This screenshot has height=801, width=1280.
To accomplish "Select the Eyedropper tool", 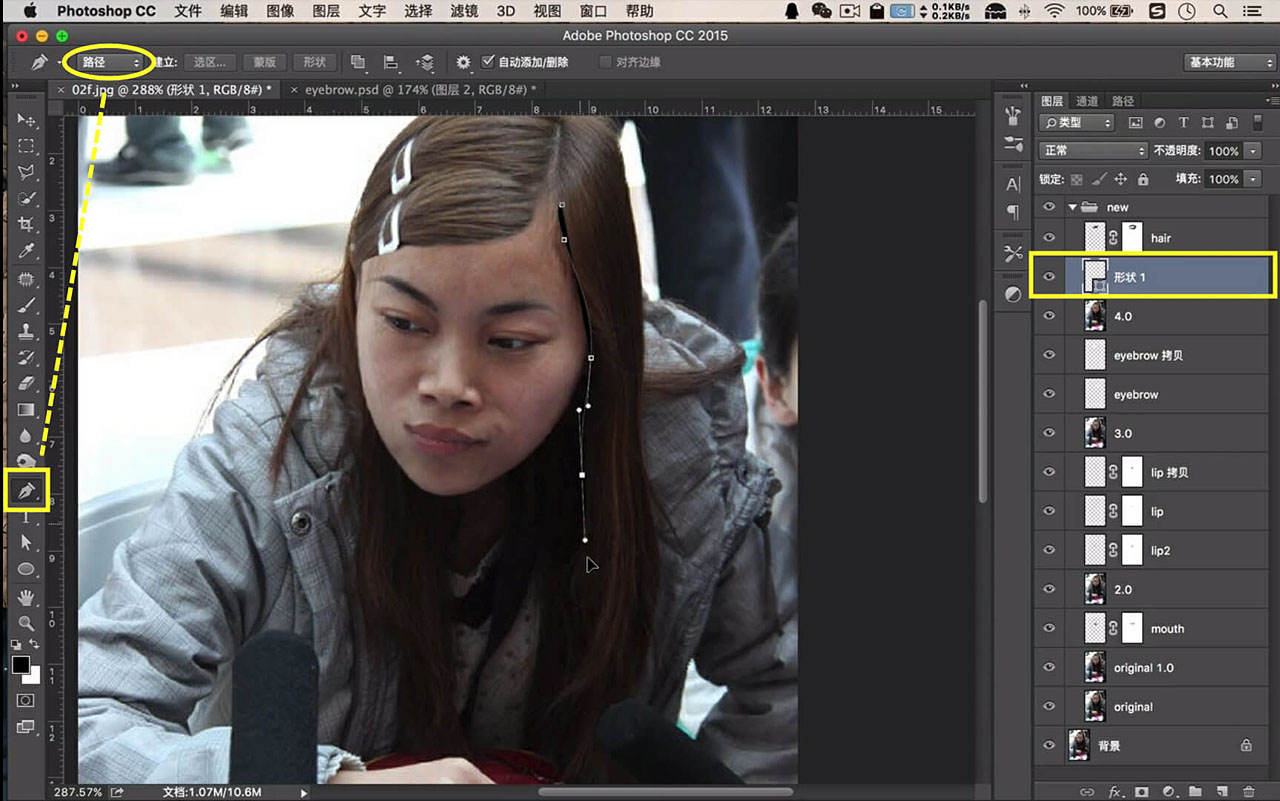I will point(26,250).
